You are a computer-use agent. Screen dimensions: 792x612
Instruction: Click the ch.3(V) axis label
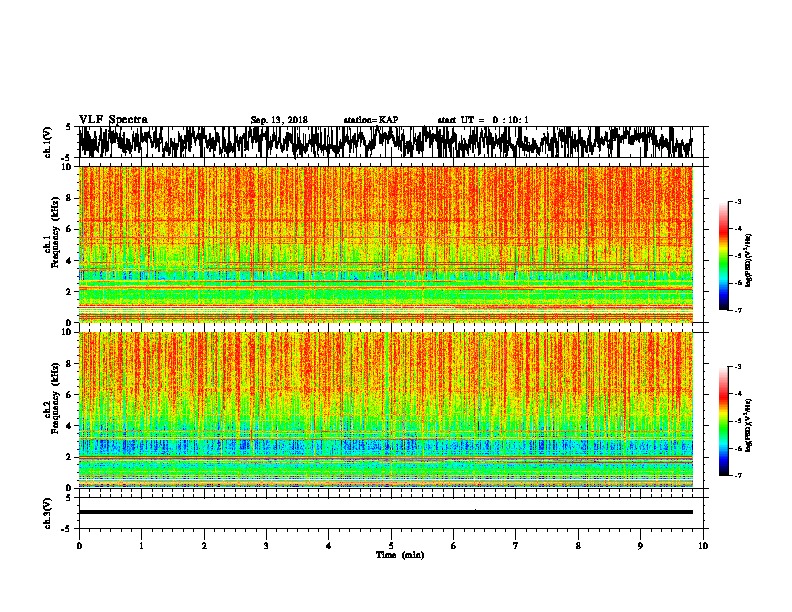(48, 513)
